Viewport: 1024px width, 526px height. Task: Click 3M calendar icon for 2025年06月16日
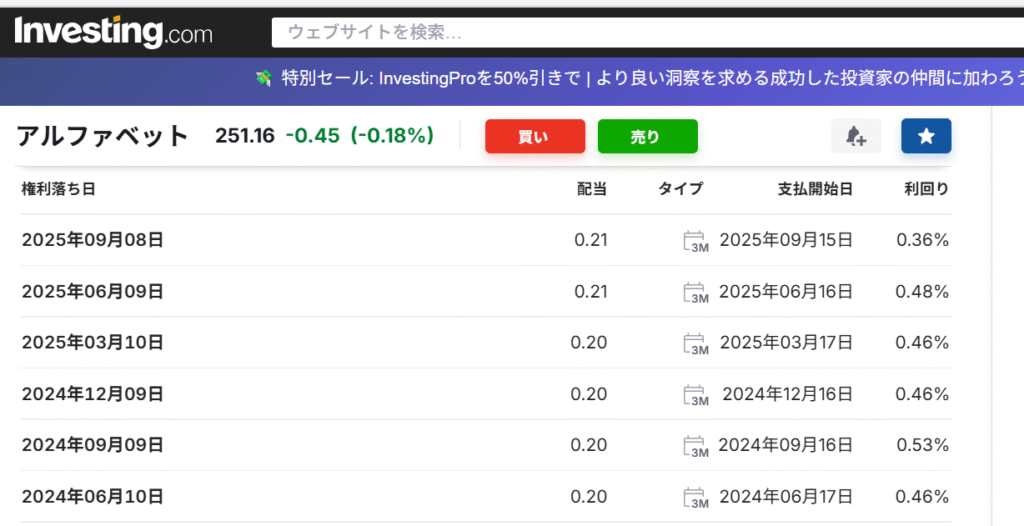pos(696,293)
